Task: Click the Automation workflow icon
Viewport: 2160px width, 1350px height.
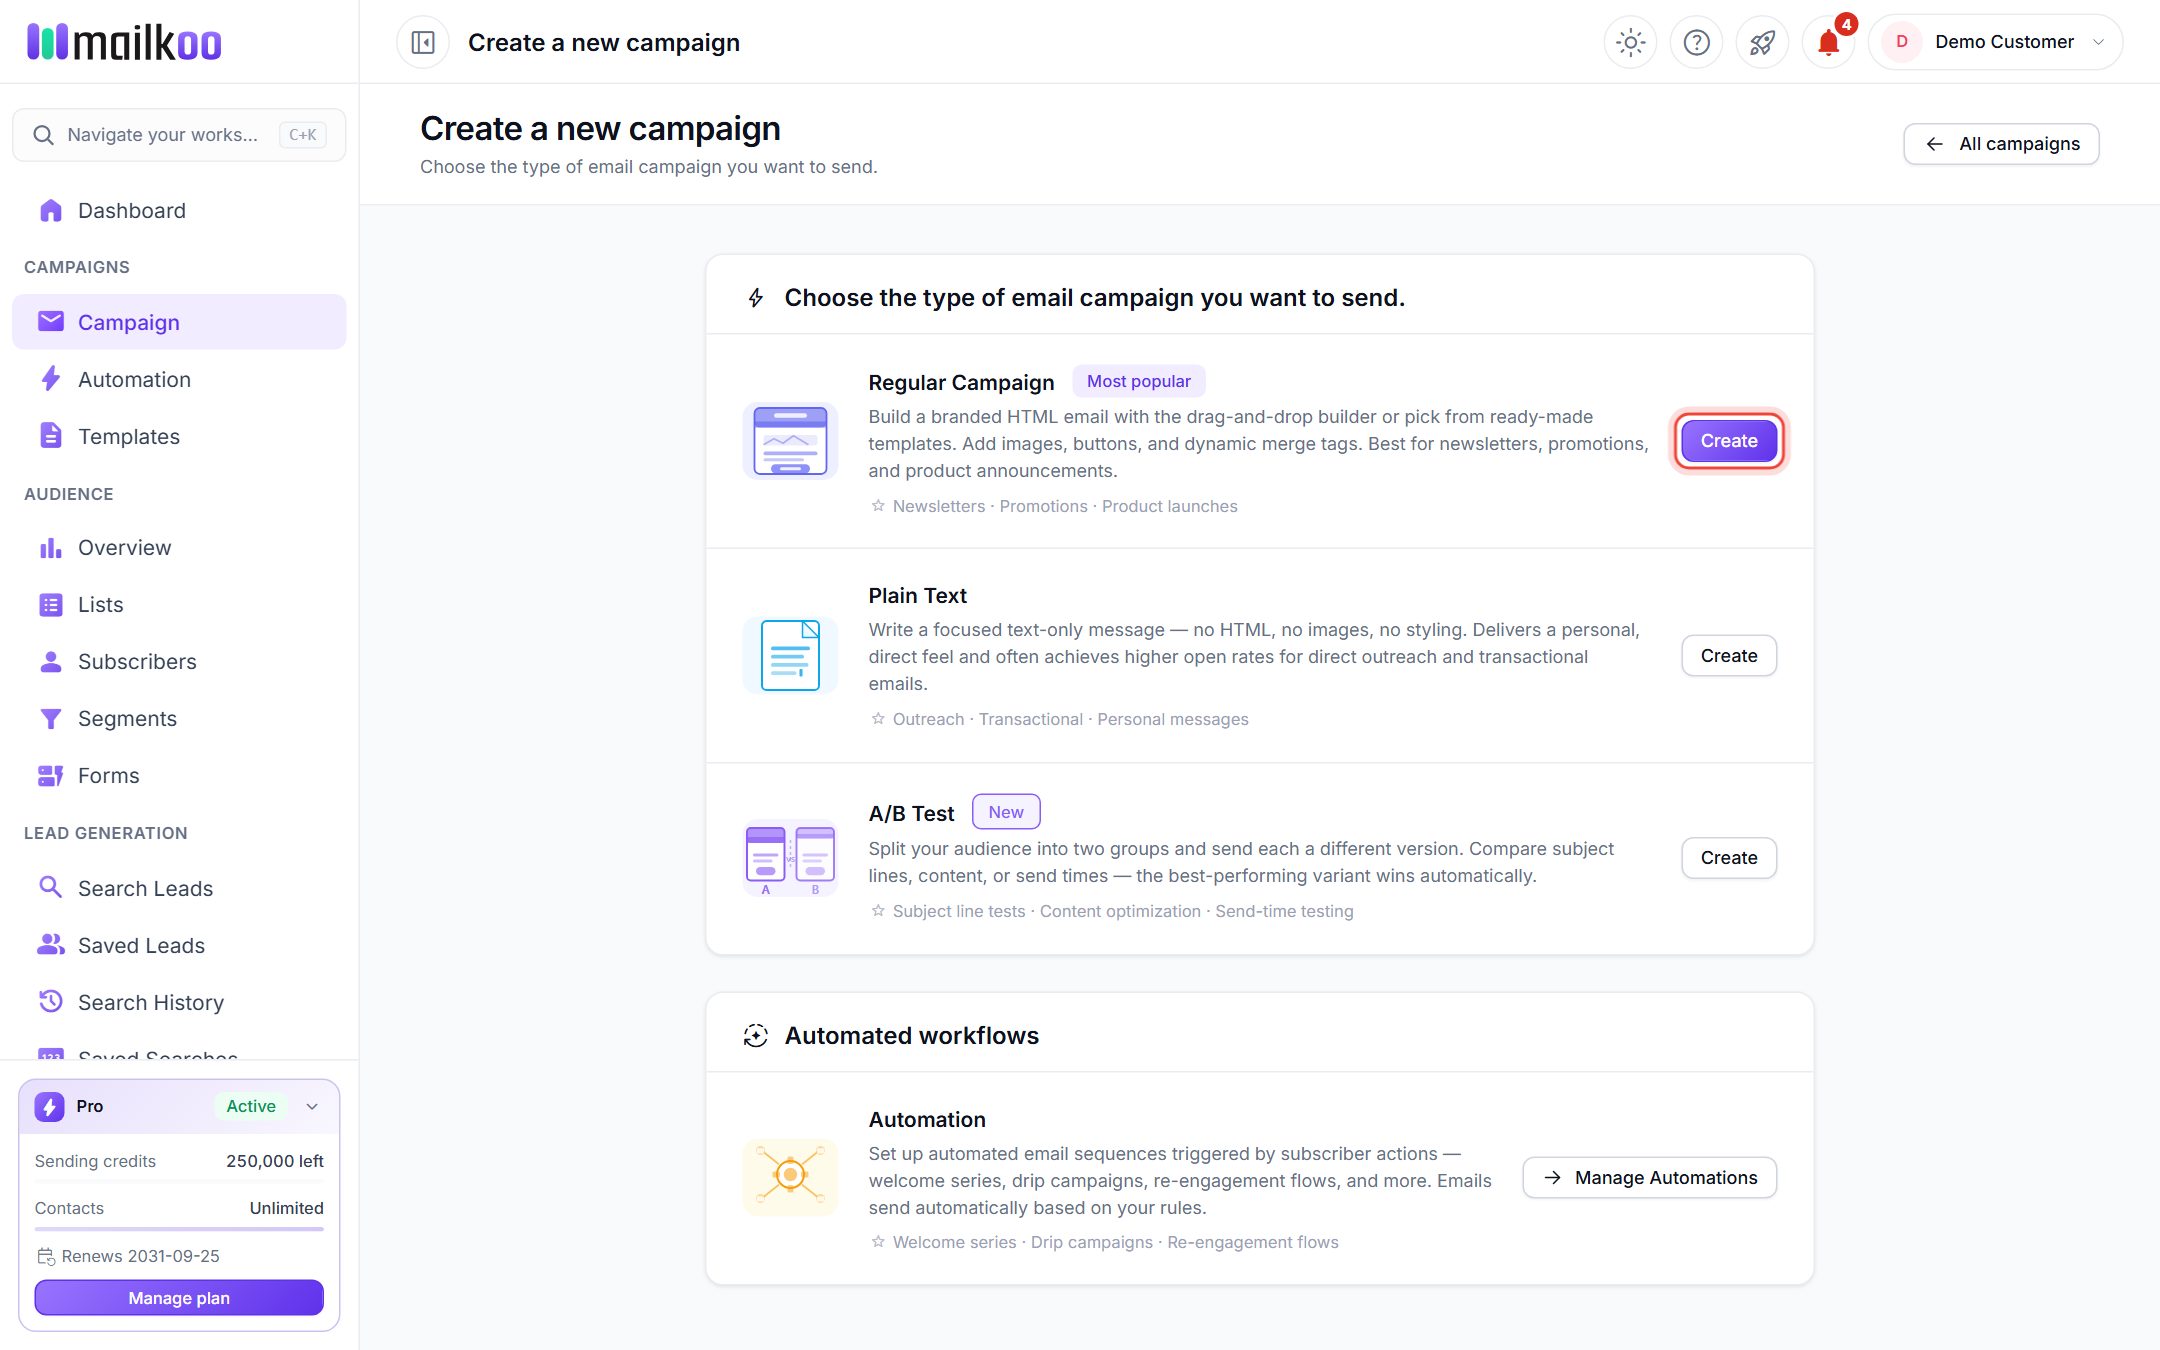Action: click(x=790, y=1176)
